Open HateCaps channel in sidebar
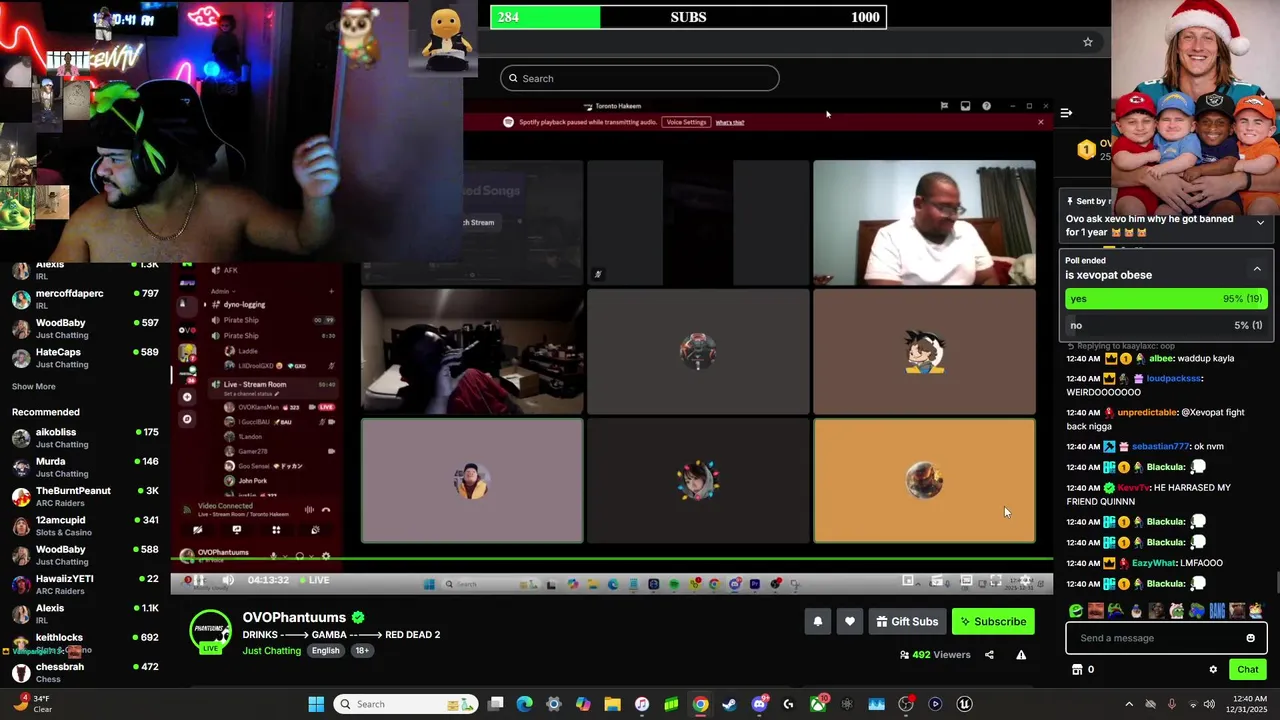Viewport: 1280px width, 720px height. point(85,358)
